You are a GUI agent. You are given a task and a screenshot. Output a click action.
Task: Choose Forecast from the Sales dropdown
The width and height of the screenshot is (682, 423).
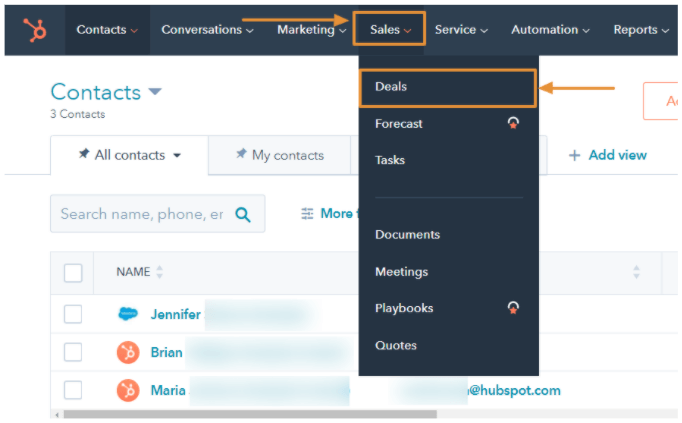click(398, 124)
